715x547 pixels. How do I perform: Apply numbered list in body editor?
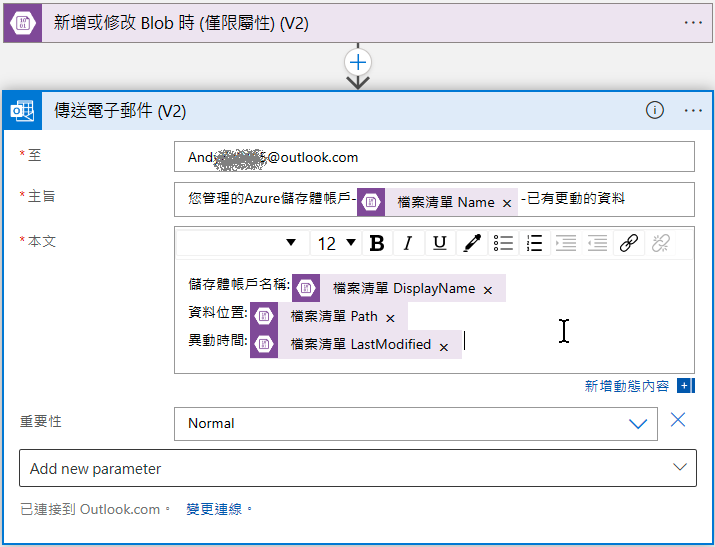(534, 243)
